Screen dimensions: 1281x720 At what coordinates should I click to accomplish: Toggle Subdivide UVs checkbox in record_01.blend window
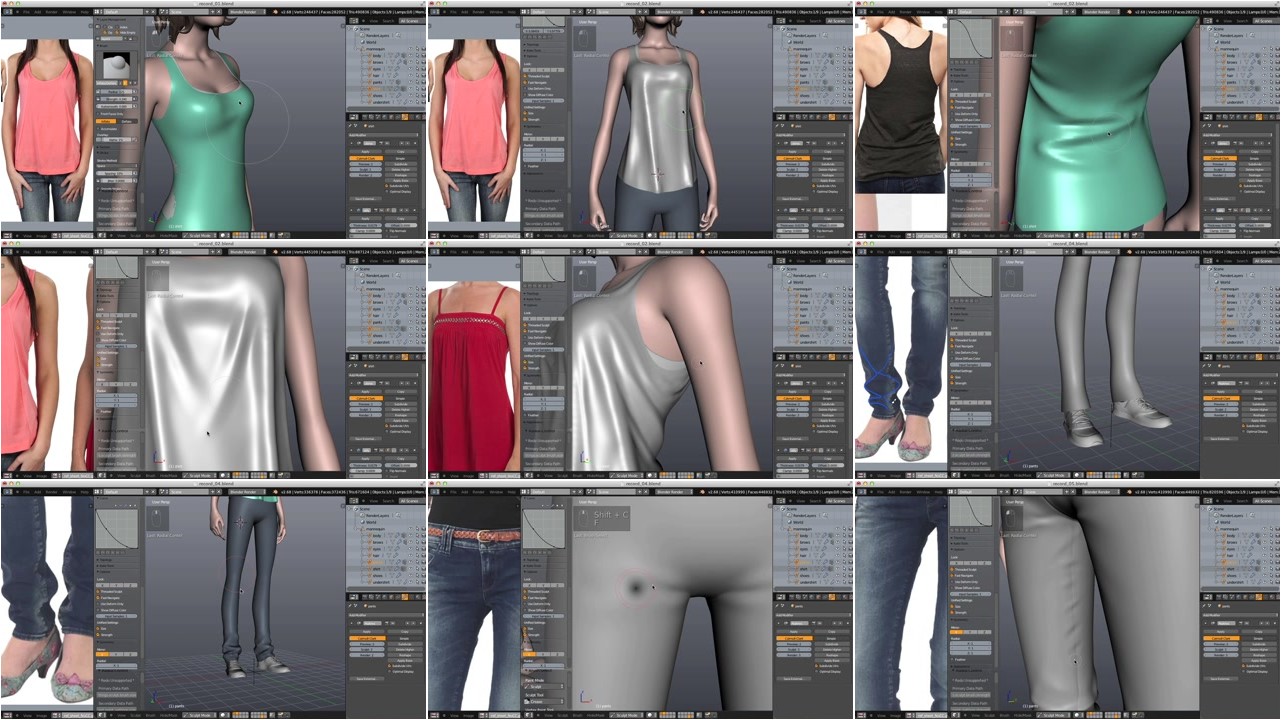[387, 186]
